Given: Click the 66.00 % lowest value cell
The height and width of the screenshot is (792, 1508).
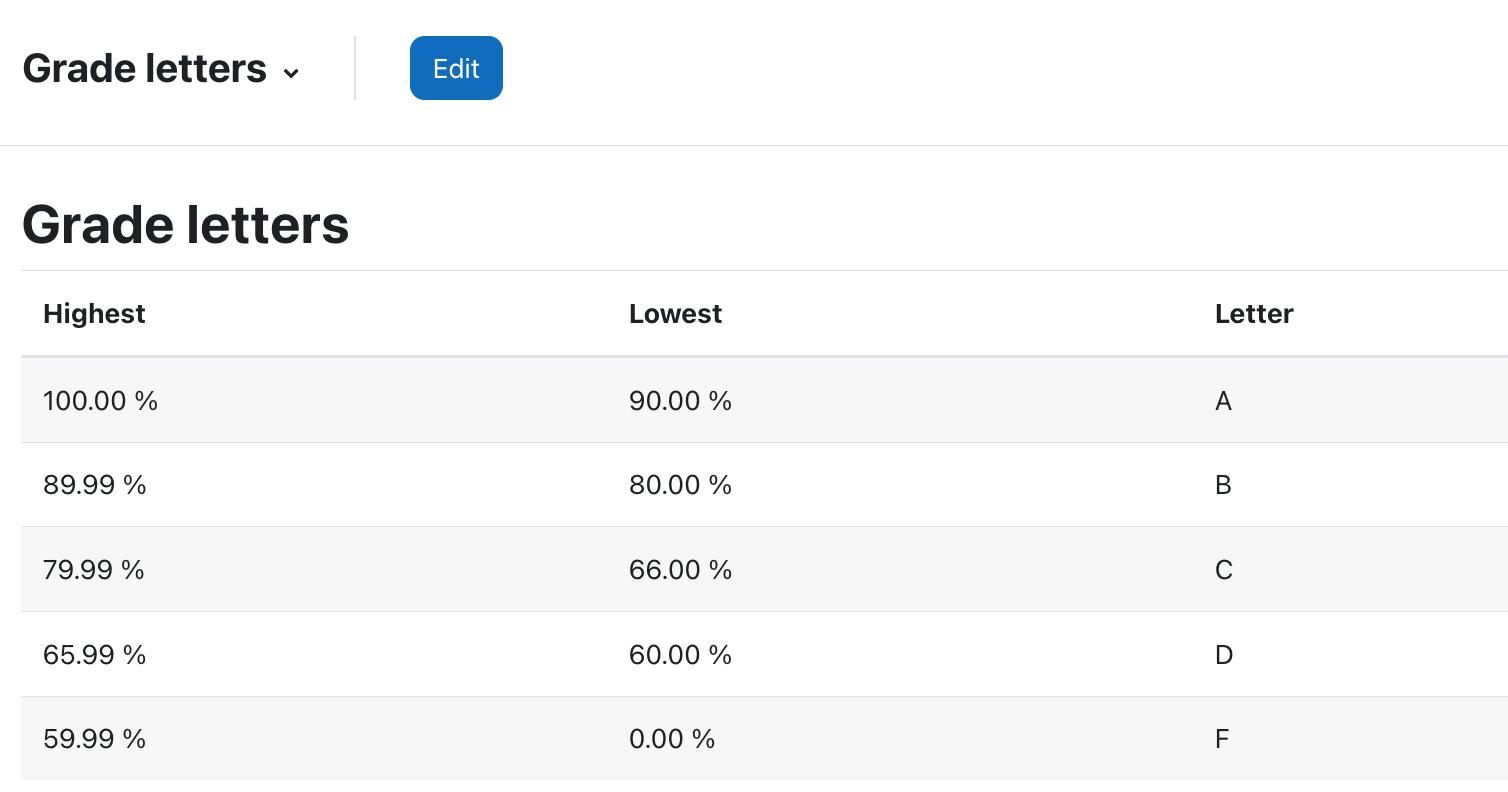Looking at the screenshot, I should pos(680,570).
